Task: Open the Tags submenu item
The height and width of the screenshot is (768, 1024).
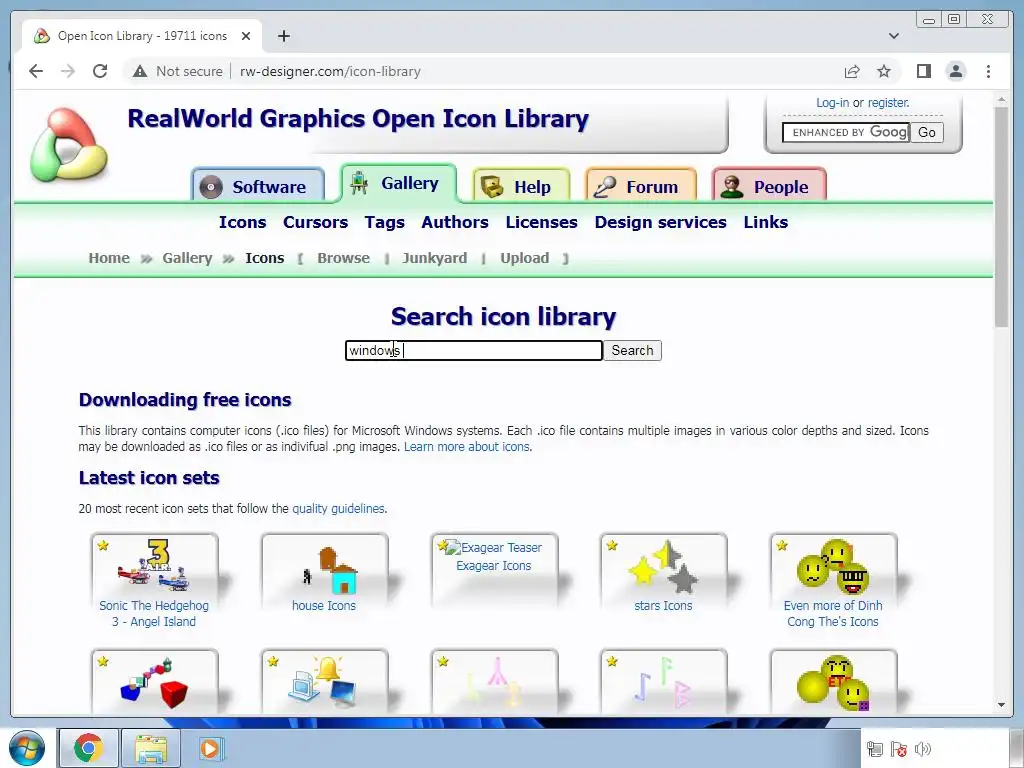Action: click(385, 222)
